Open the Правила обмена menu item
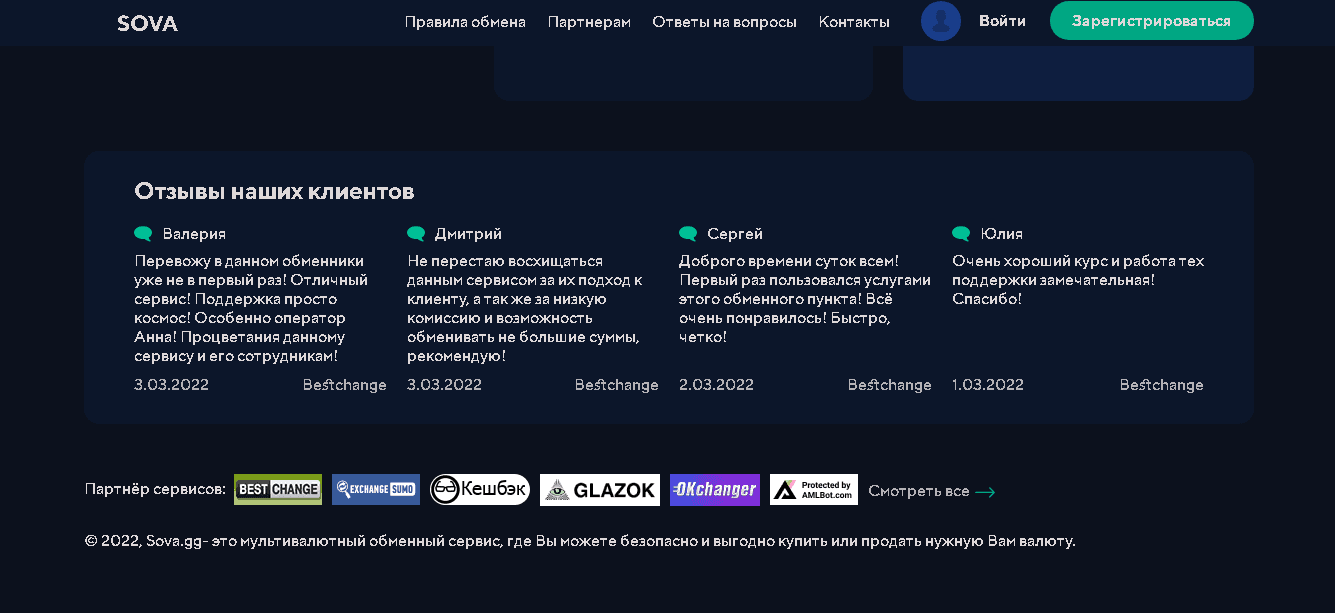Screen dimensions: 1335x613 pos(465,22)
